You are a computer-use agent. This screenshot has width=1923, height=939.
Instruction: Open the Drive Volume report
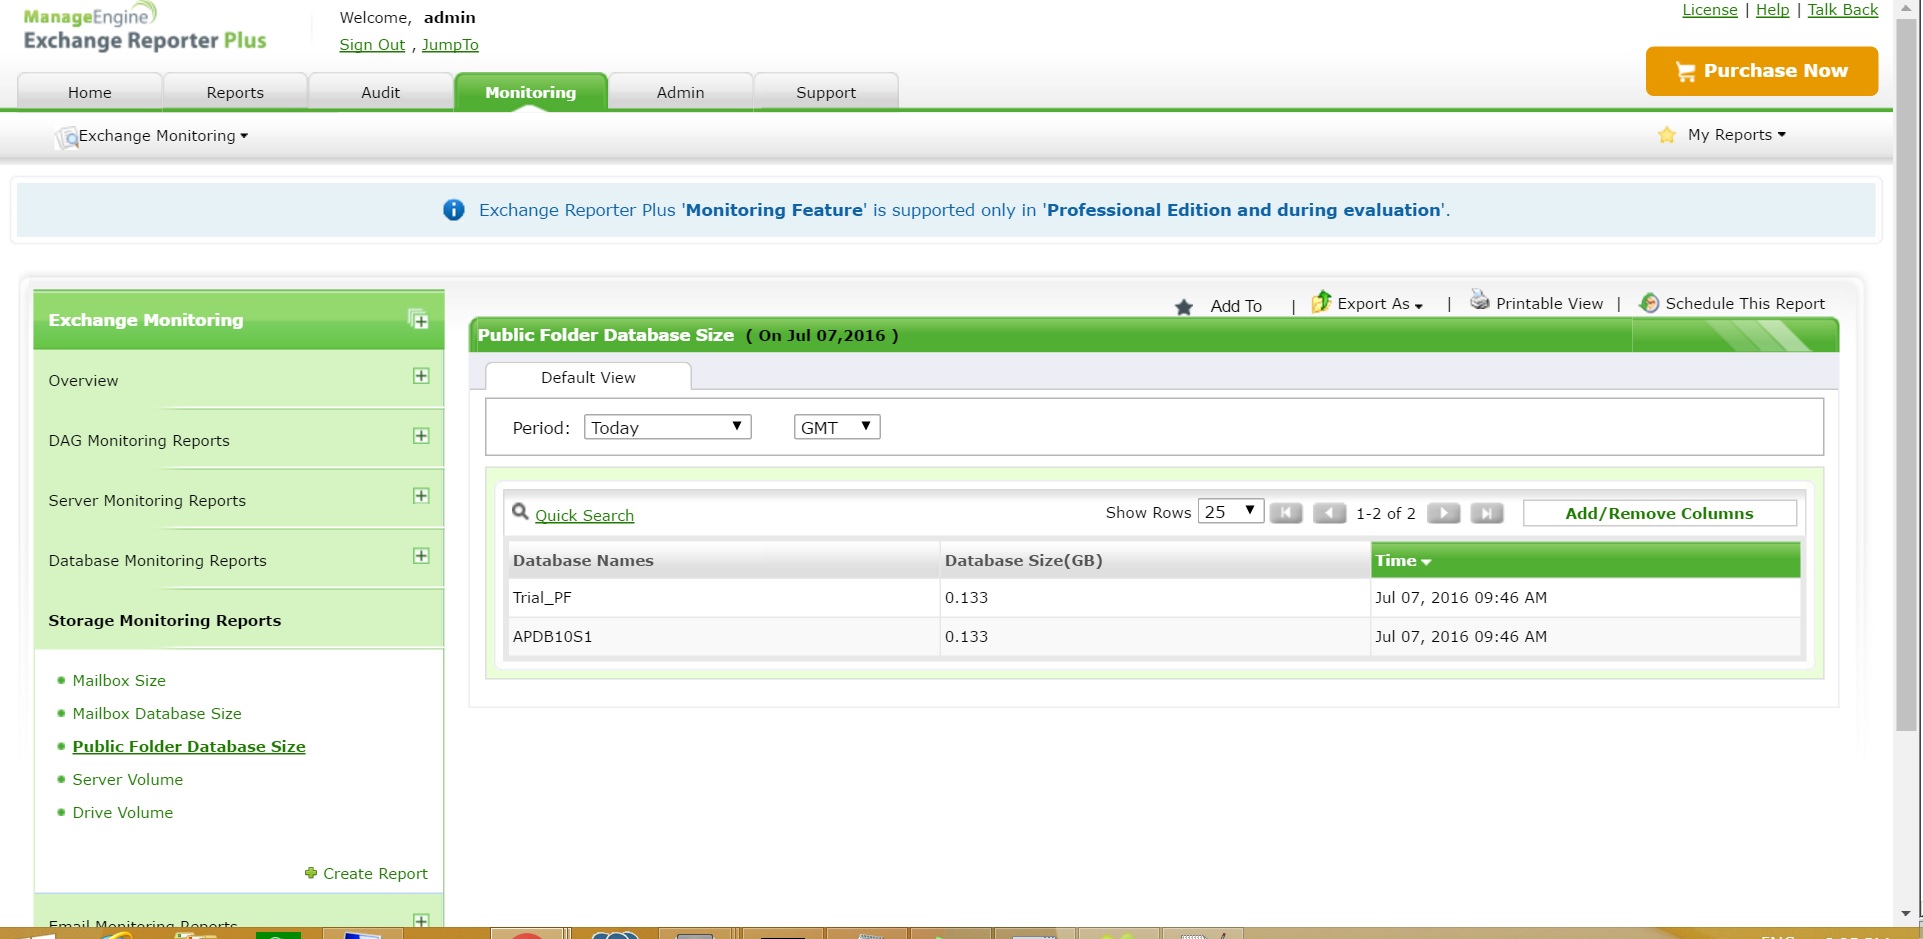pyautogui.click(x=123, y=812)
